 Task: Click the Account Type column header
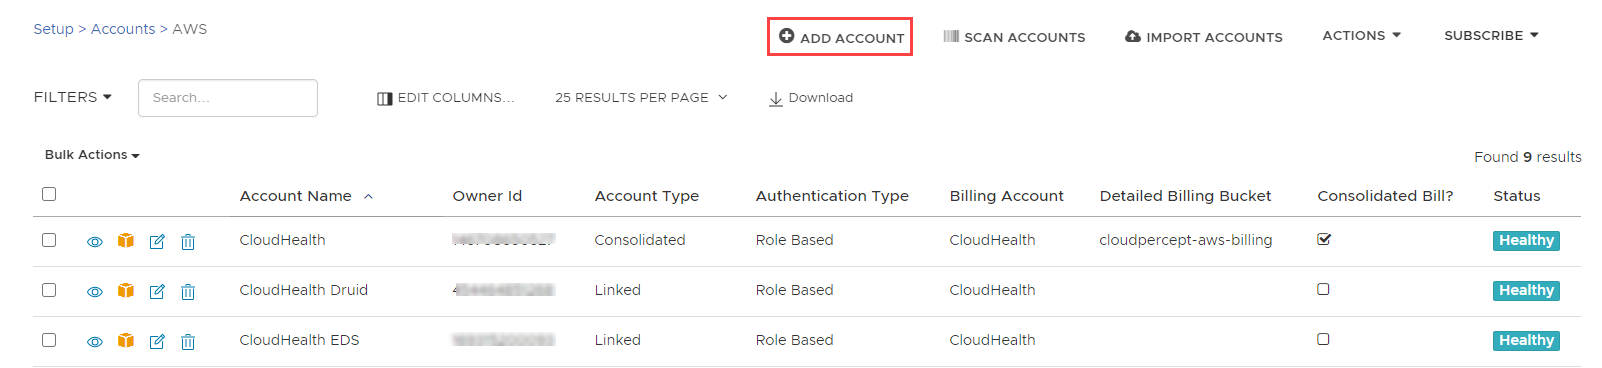click(646, 196)
